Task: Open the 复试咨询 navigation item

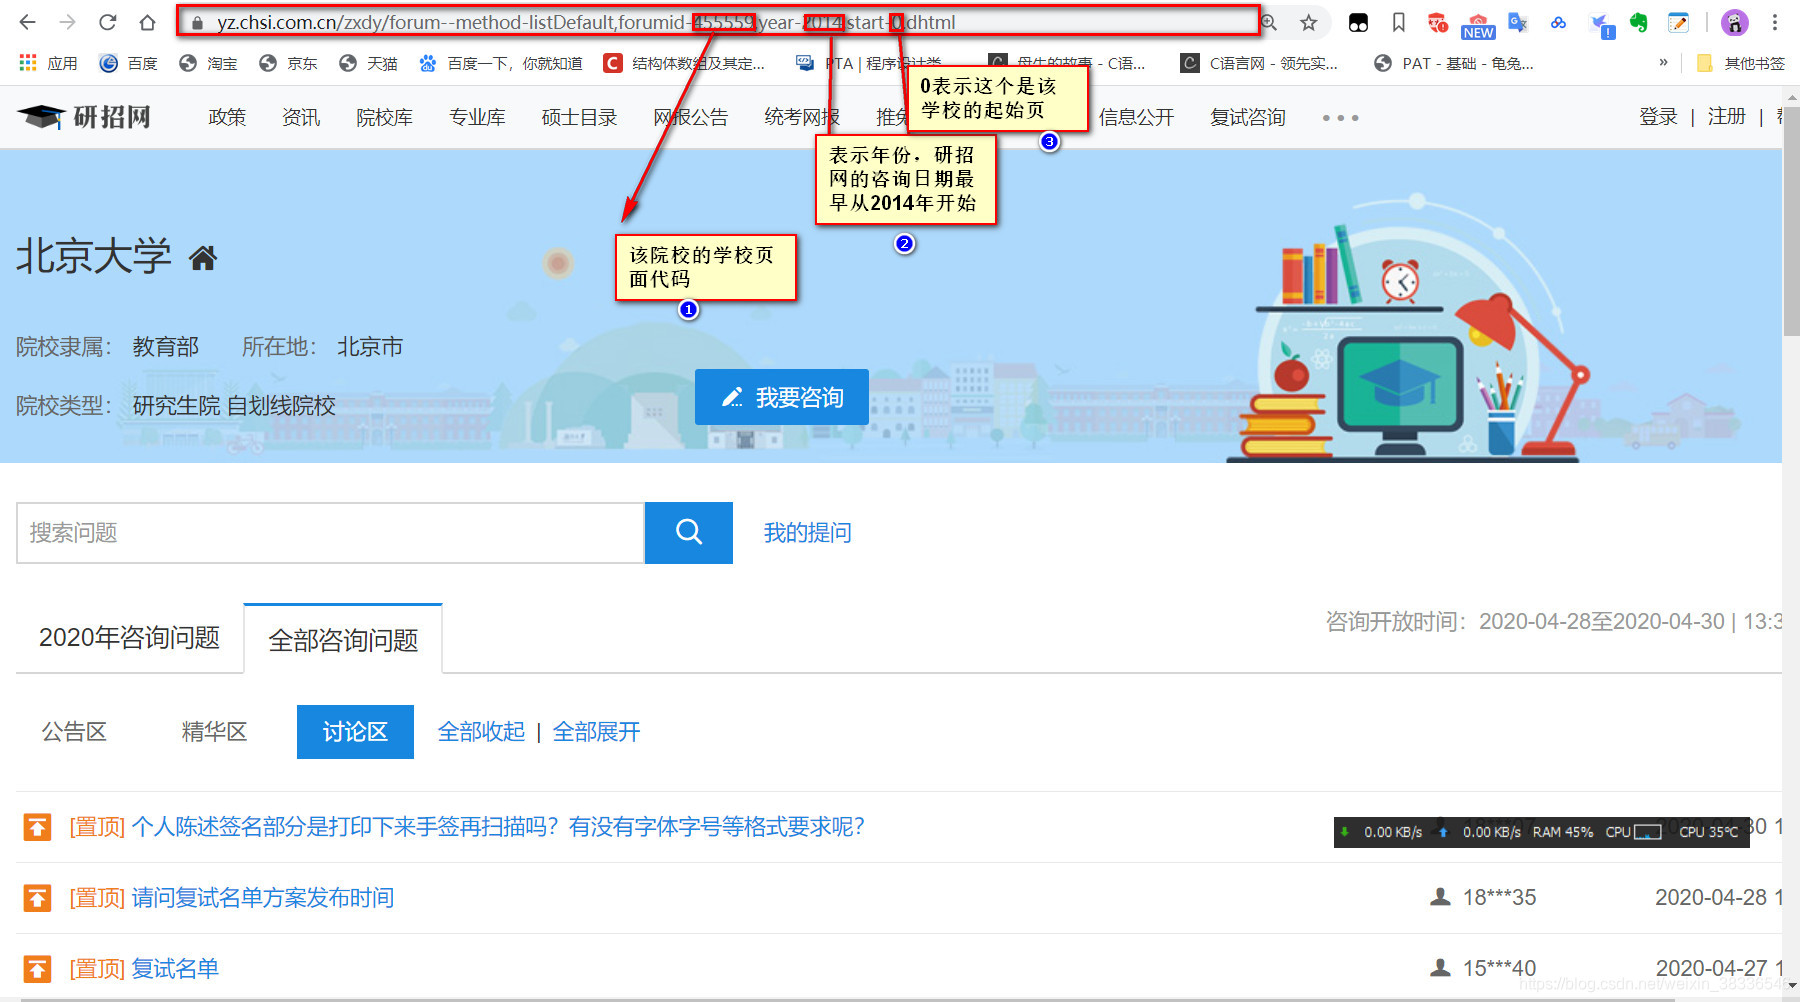Action: tap(1248, 117)
